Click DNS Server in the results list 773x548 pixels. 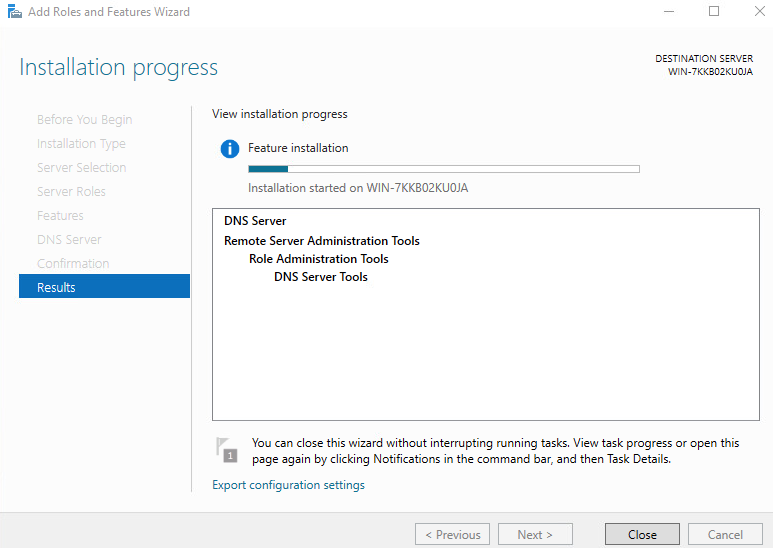tap(255, 221)
